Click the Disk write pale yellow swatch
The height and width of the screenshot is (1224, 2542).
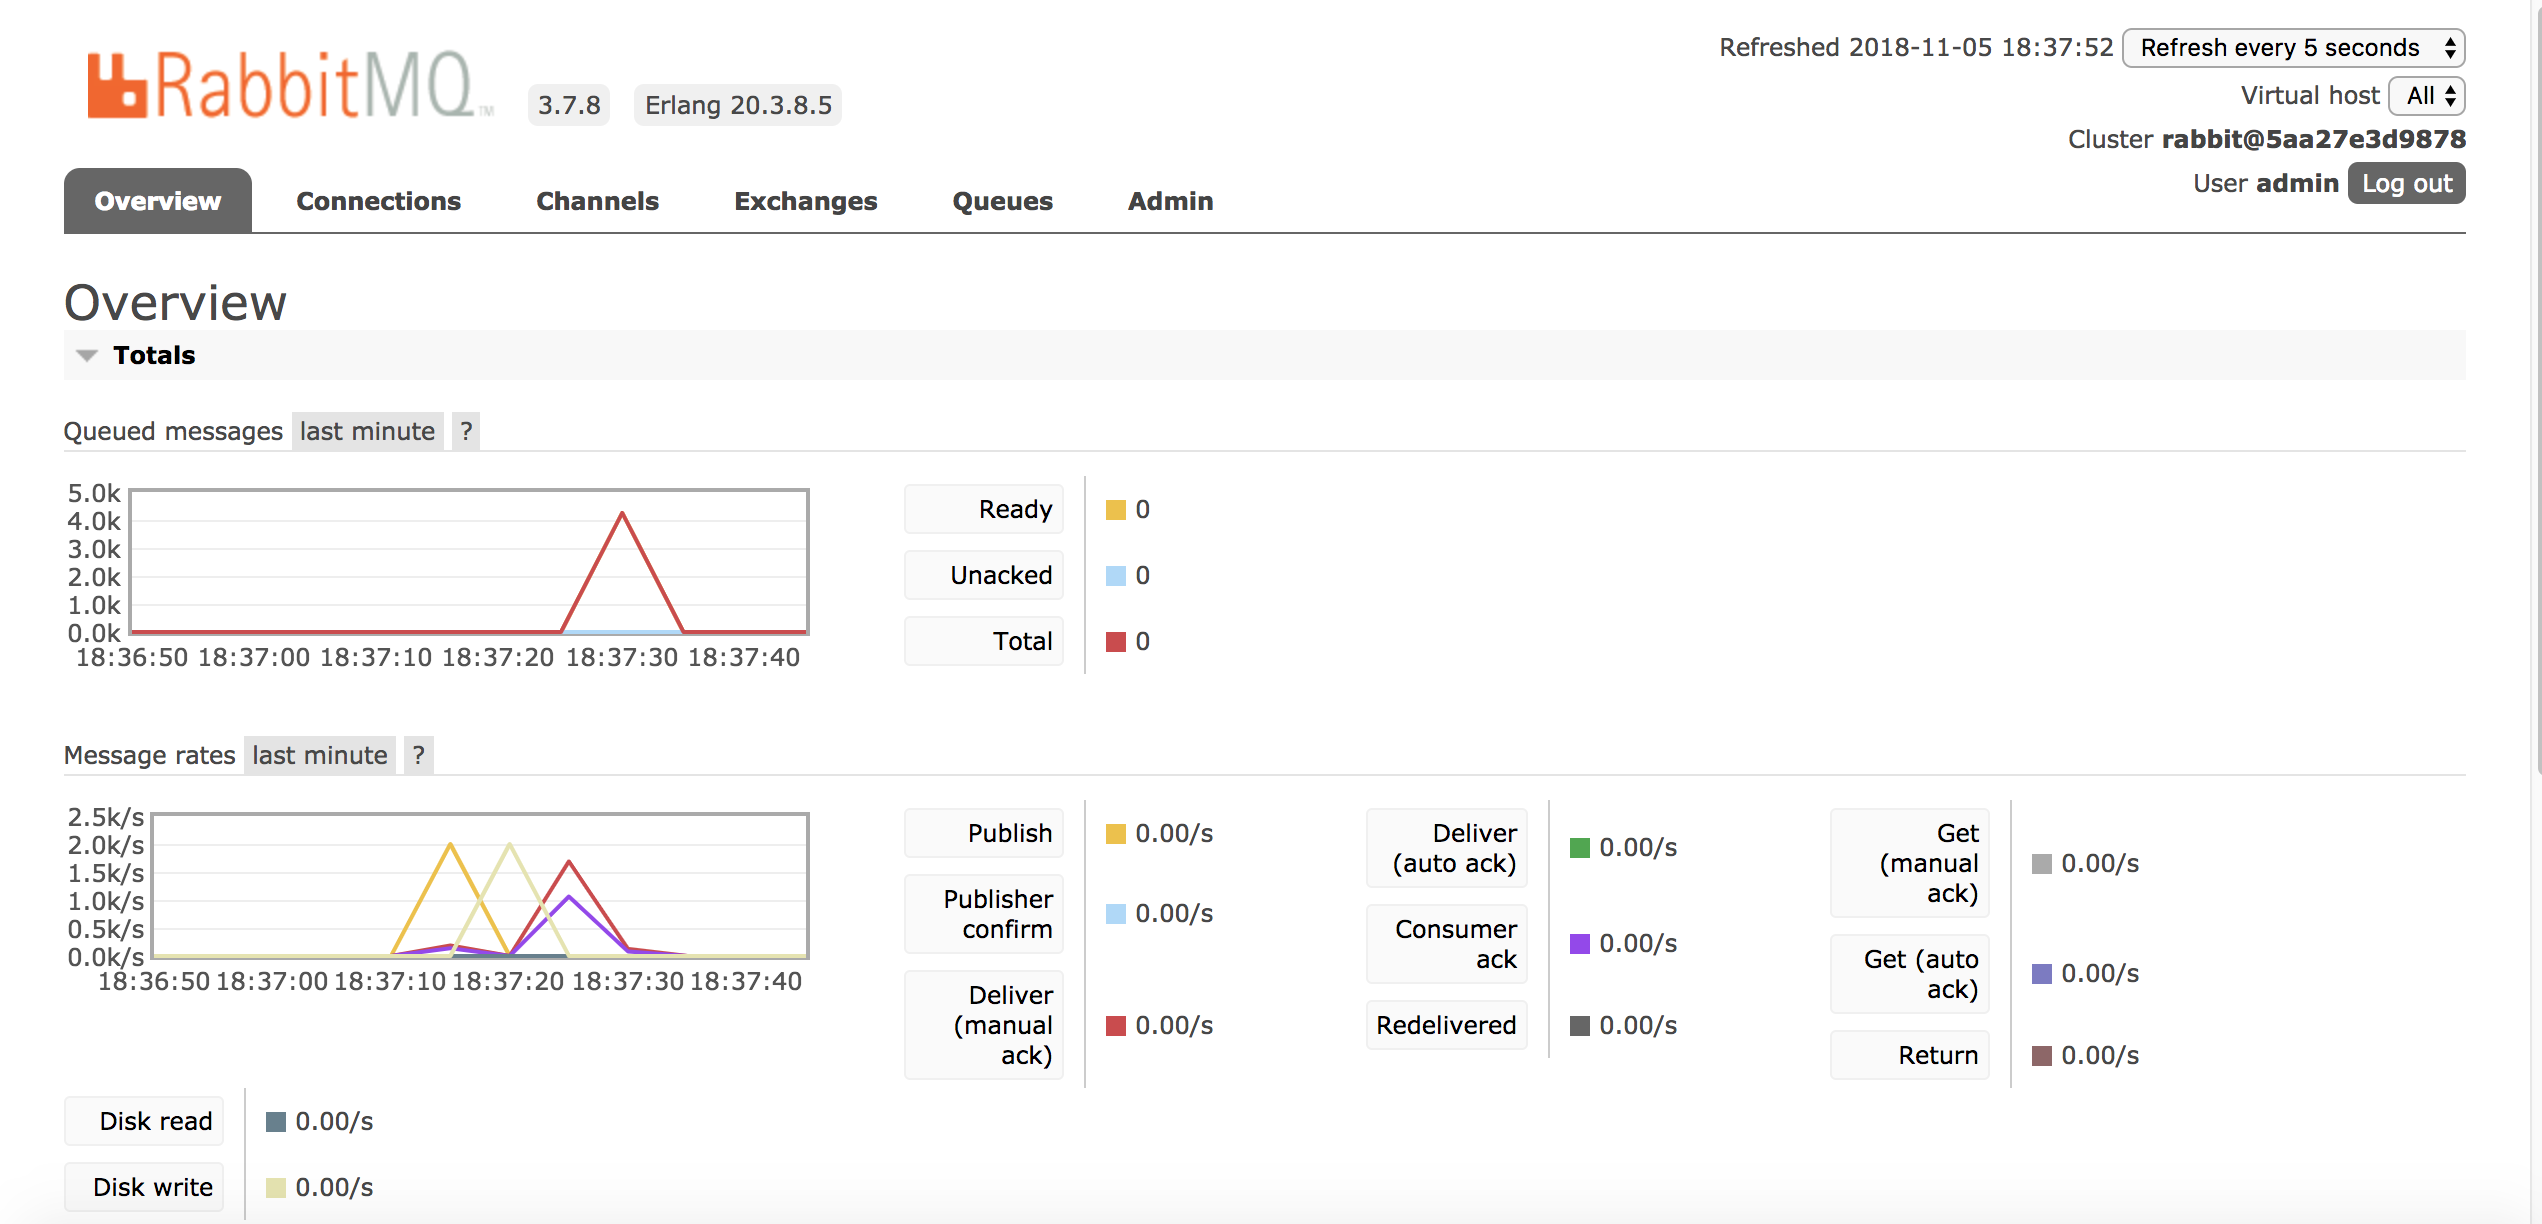[x=276, y=1188]
